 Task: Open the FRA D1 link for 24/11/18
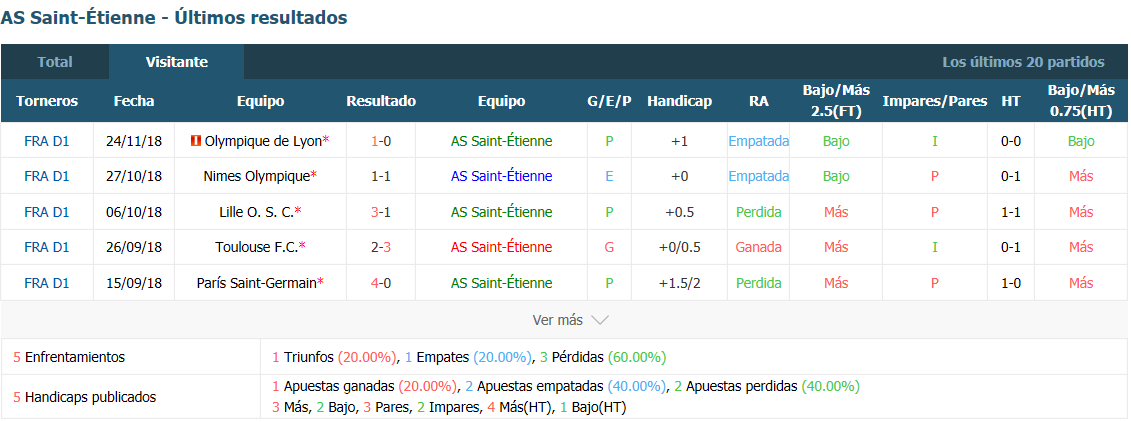[47, 141]
